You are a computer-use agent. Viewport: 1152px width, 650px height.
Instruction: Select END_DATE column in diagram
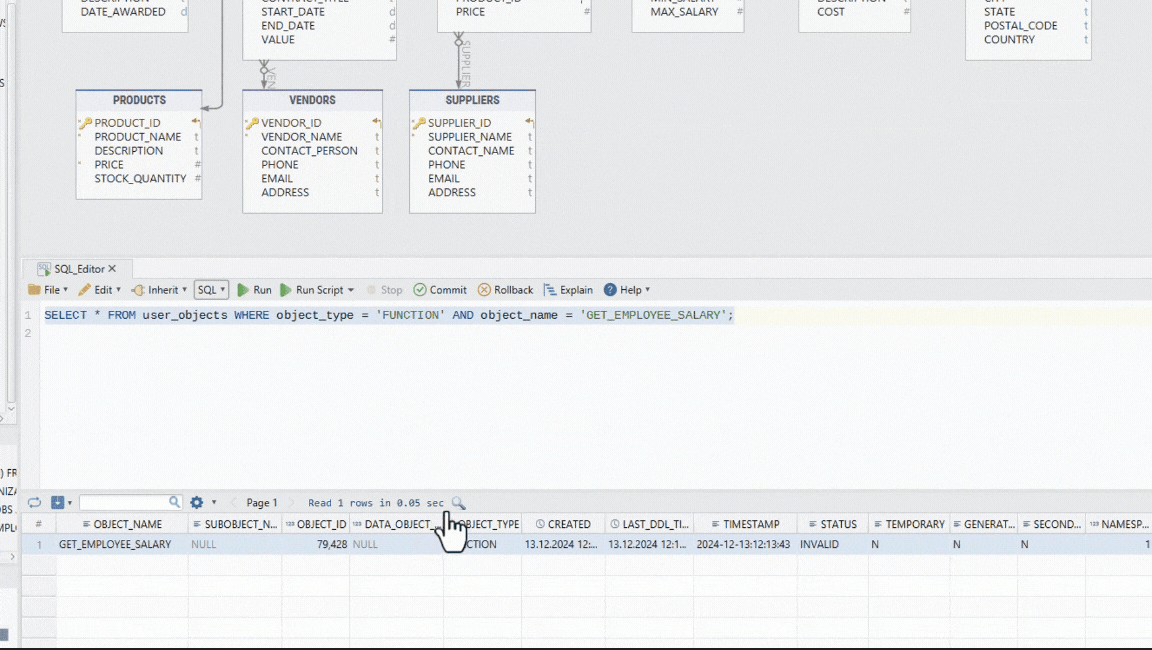tap(288, 26)
